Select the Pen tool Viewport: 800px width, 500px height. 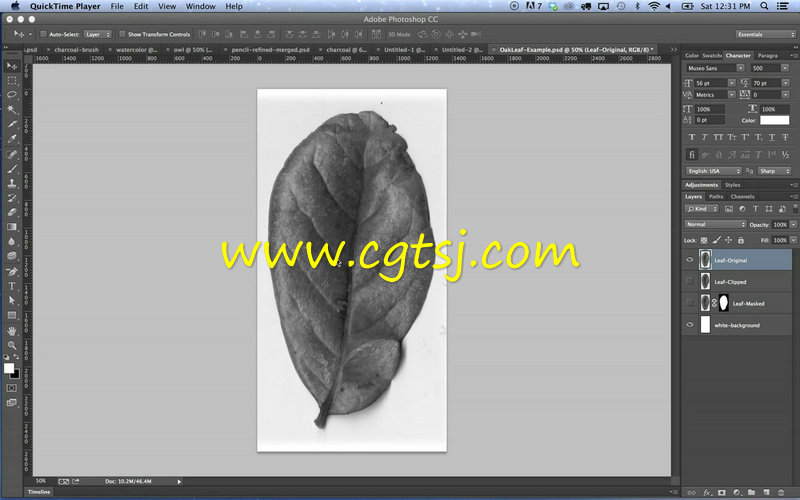[12, 271]
